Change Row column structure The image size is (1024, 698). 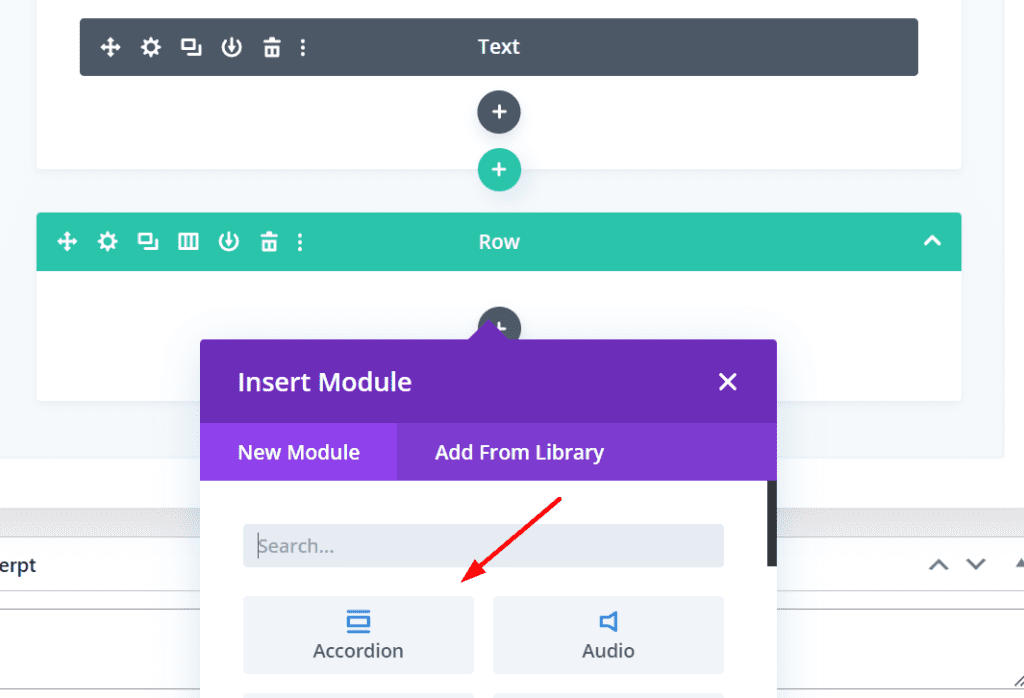point(188,242)
